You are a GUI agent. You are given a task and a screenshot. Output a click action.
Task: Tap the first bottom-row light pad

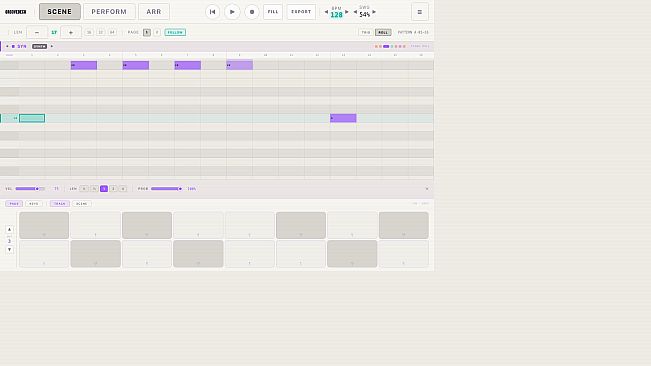[x=44, y=254]
